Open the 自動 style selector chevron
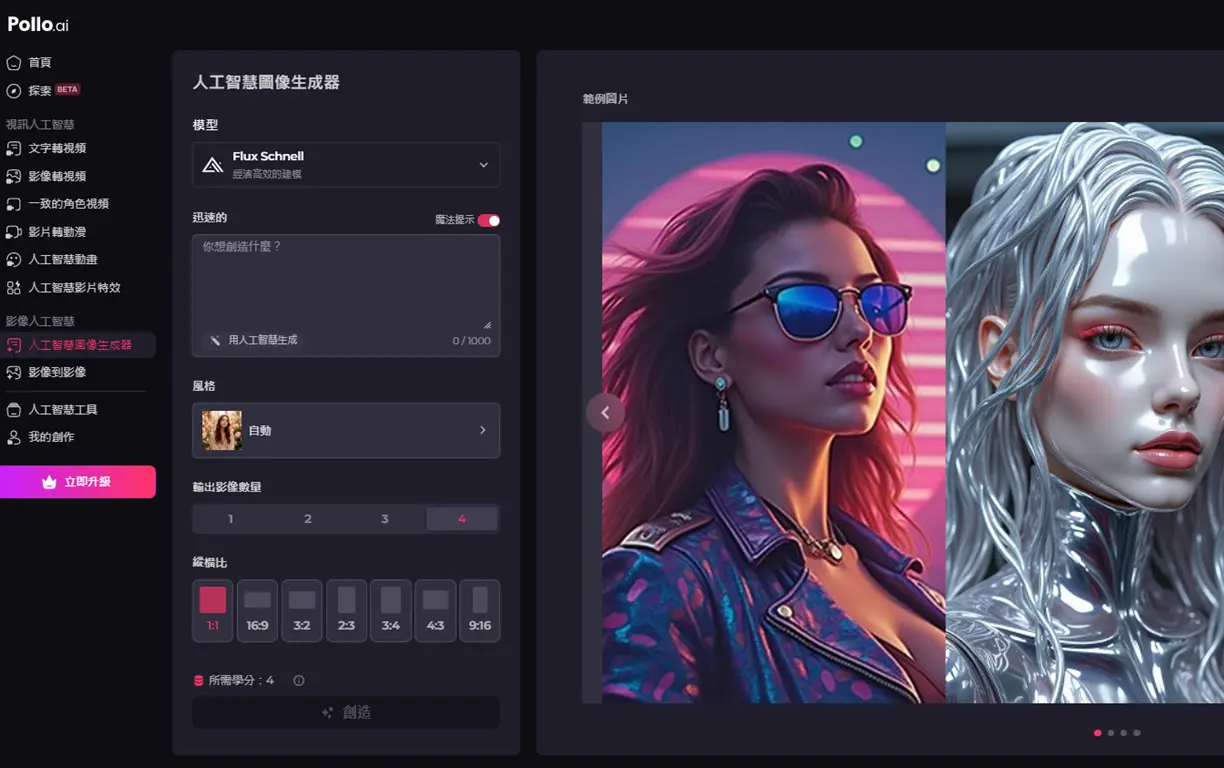The width and height of the screenshot is (1224, 768). (482, 430)
